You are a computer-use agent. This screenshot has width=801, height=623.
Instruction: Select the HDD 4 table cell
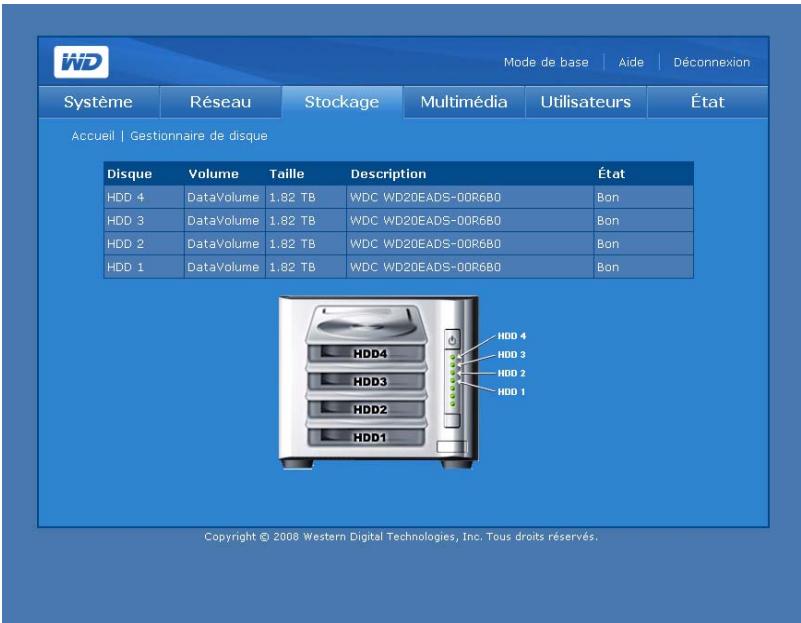(x=144, y=197)
